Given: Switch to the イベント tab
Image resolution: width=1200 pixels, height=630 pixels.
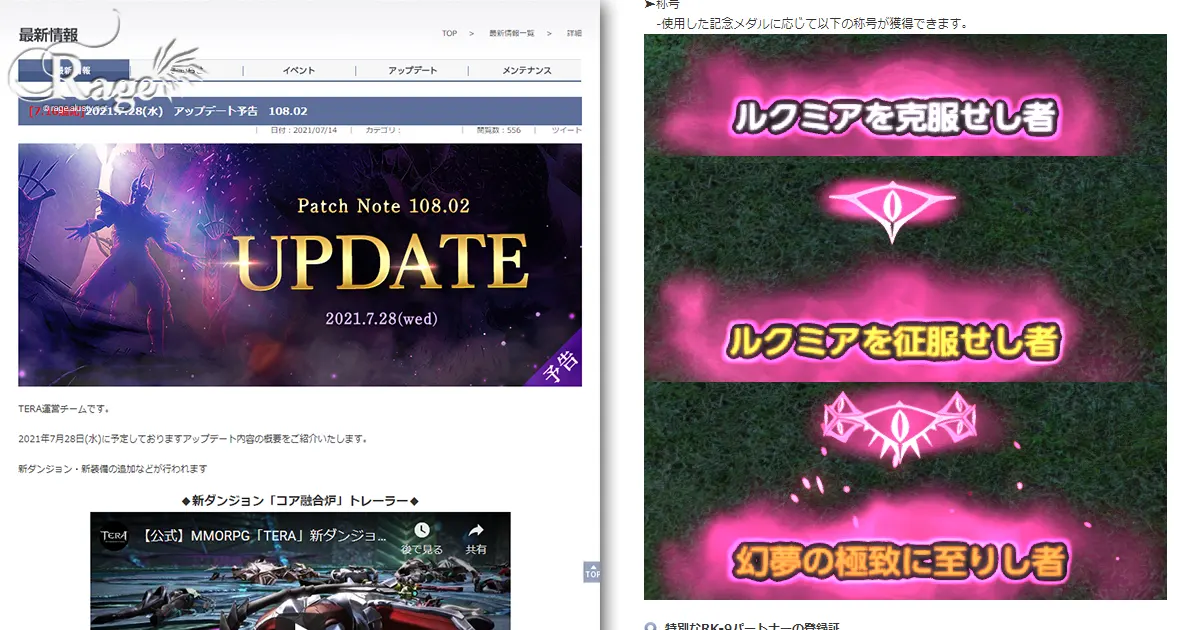Looking at the screenshot, I should tap(297, 70).
